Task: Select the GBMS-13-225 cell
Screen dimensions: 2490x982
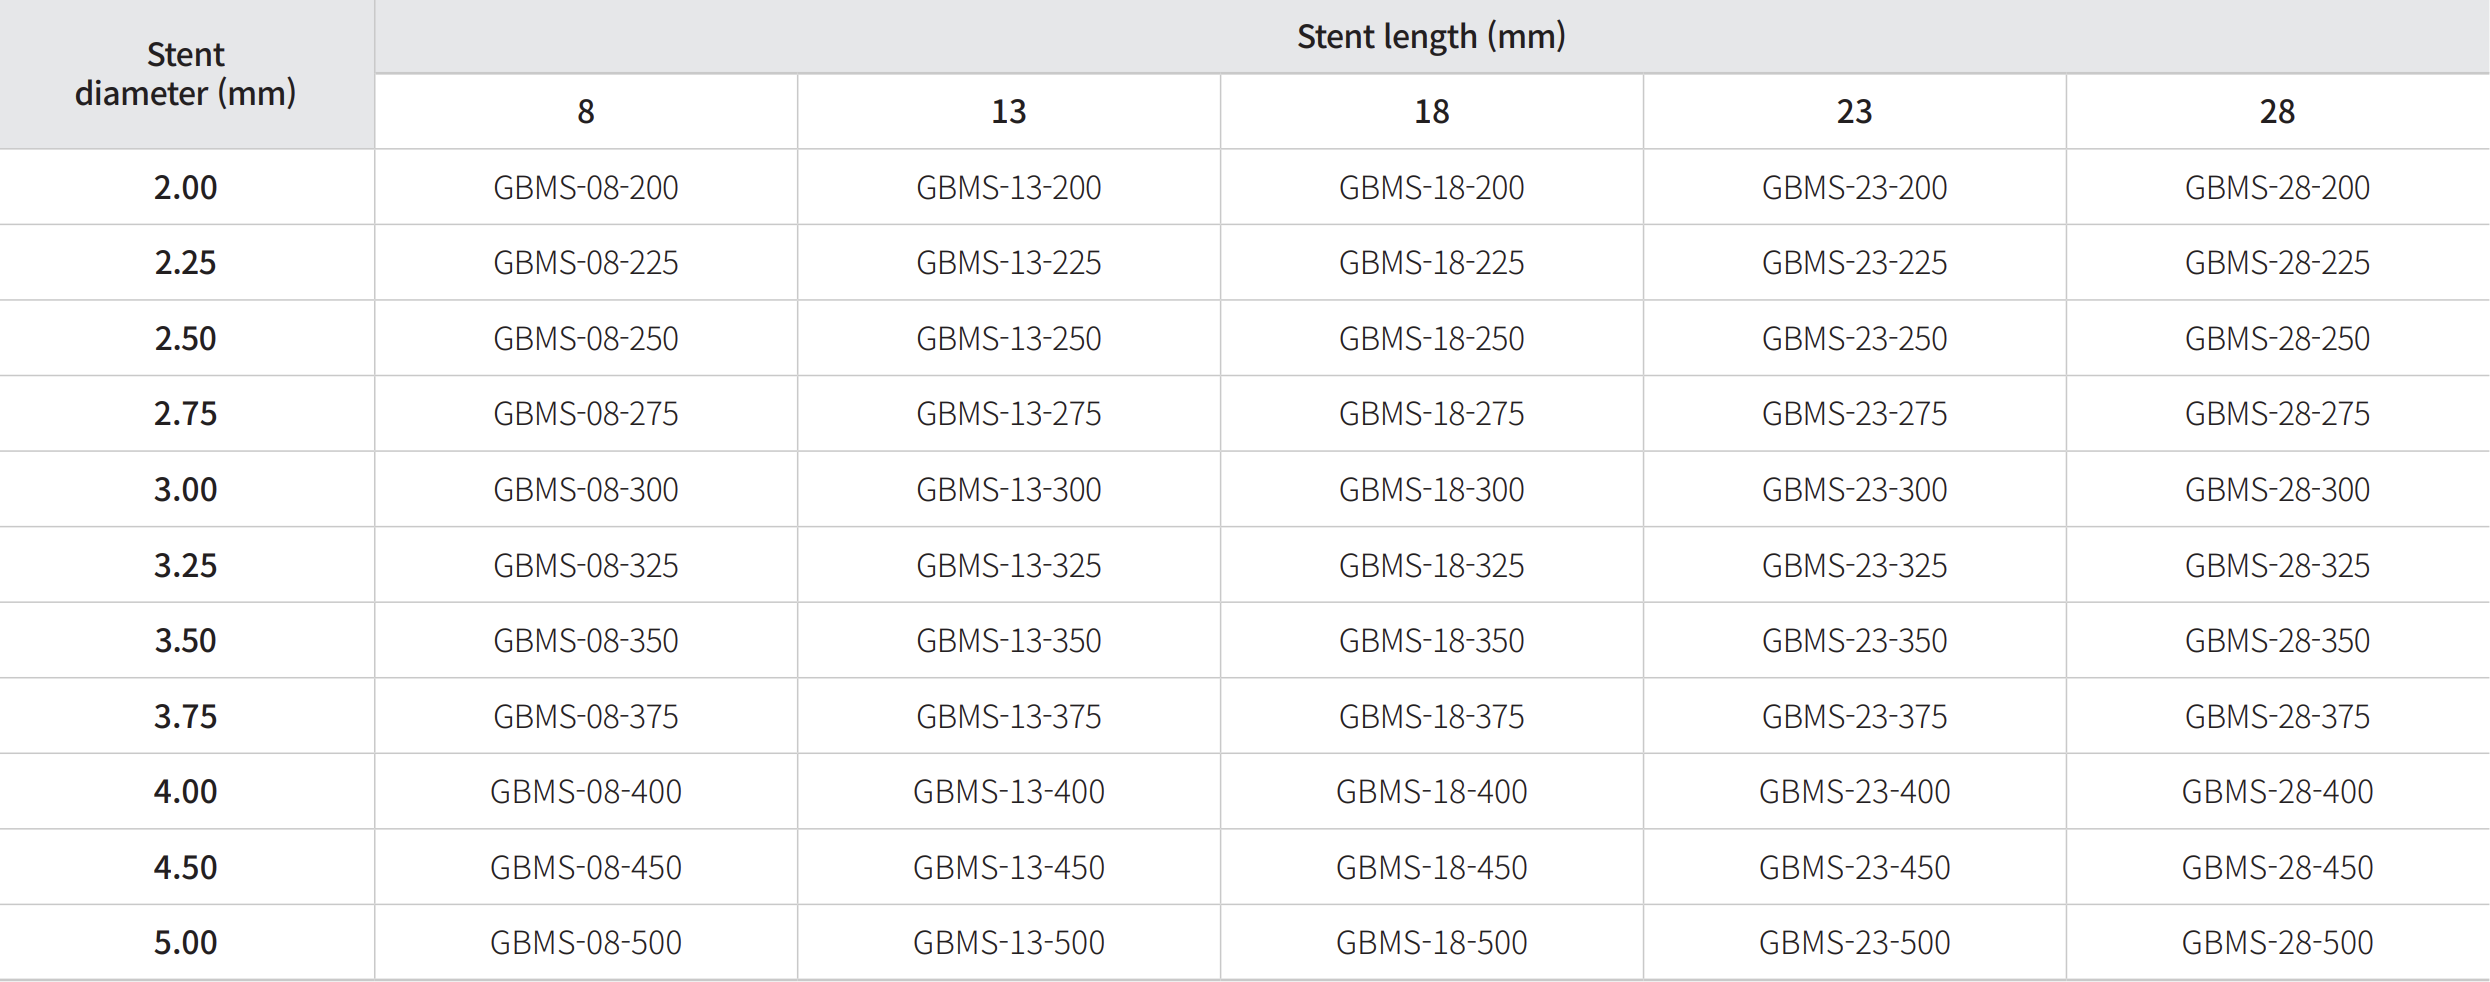Action: click(1008, 262)
